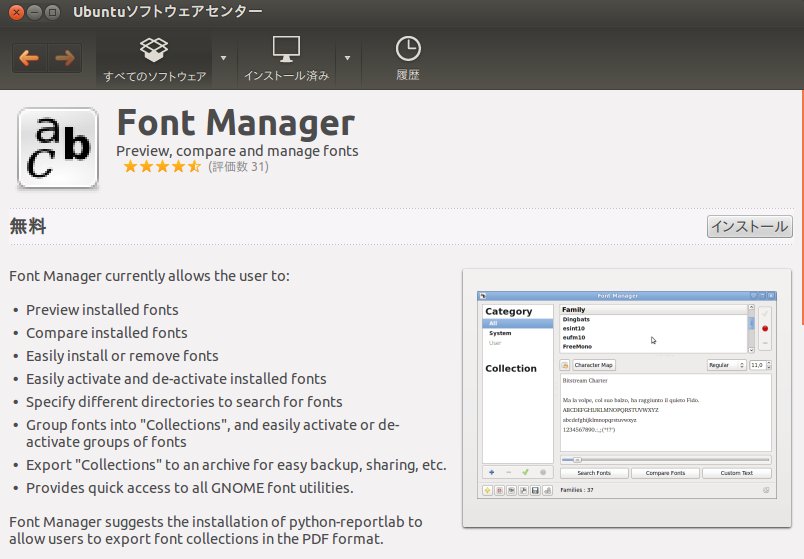Expand the インストール済み dropdown arrow
Image resolution: width=804 pixels, height=559 pixels.
[348, 58]
